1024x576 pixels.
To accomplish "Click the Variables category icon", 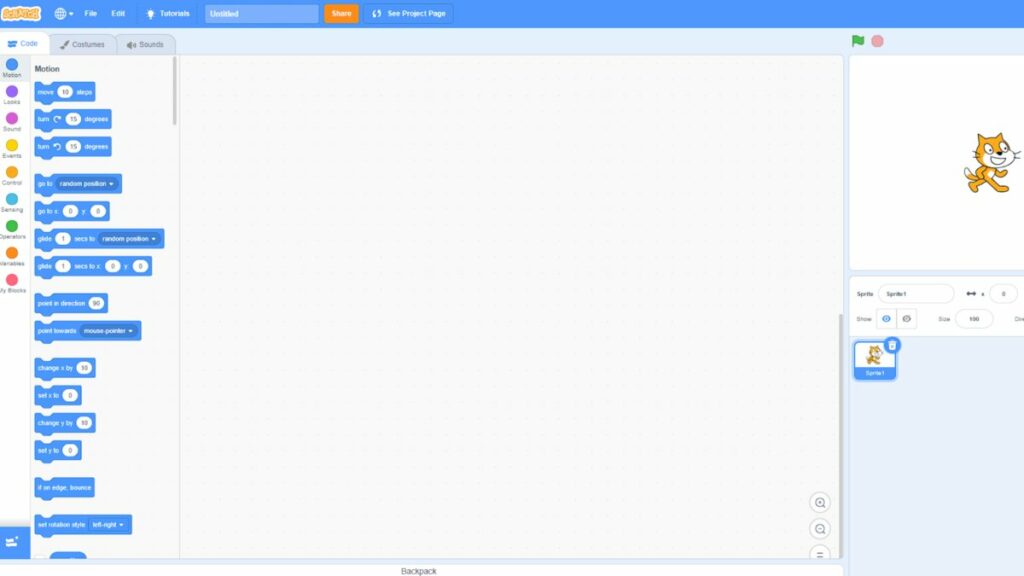I will [x=12, y=253].
